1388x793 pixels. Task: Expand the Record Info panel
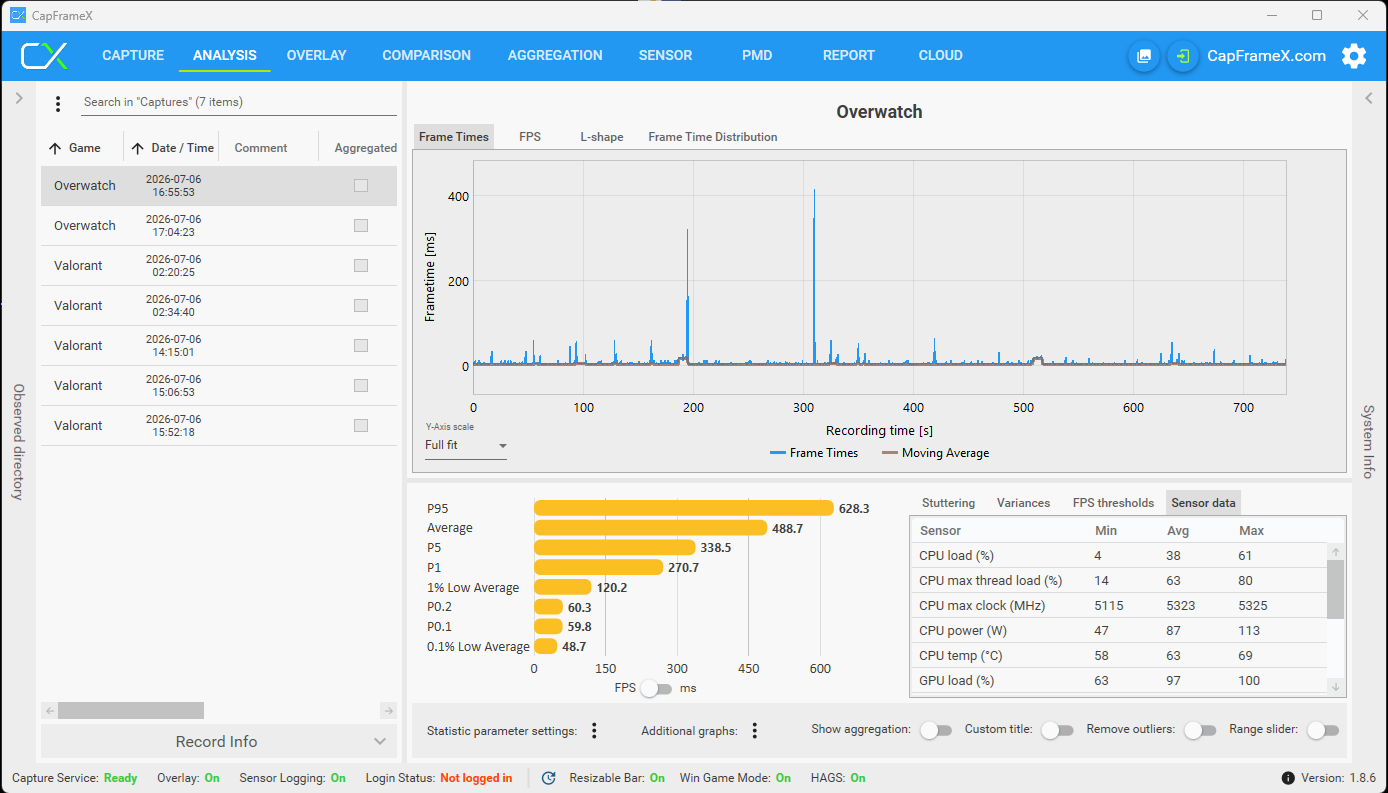pos(218,742)
